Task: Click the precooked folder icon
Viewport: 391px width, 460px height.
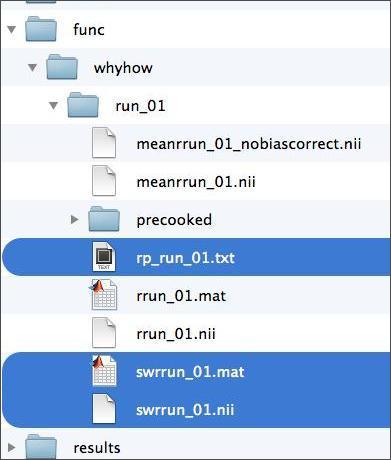Action: click(104, 219)
